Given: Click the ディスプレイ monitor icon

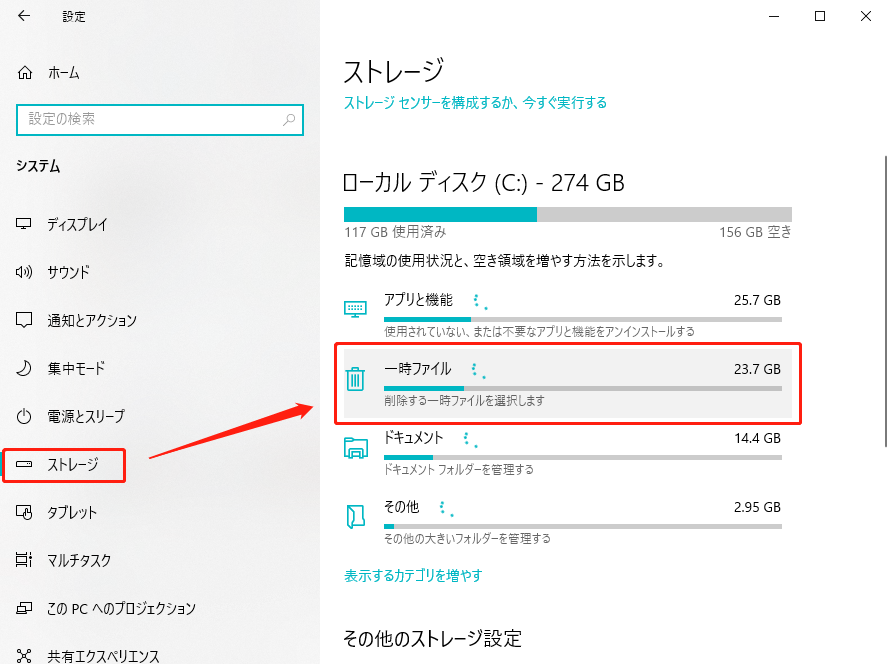Looking at the screenshot, I should pyautogui.click(x=24, y=224).
